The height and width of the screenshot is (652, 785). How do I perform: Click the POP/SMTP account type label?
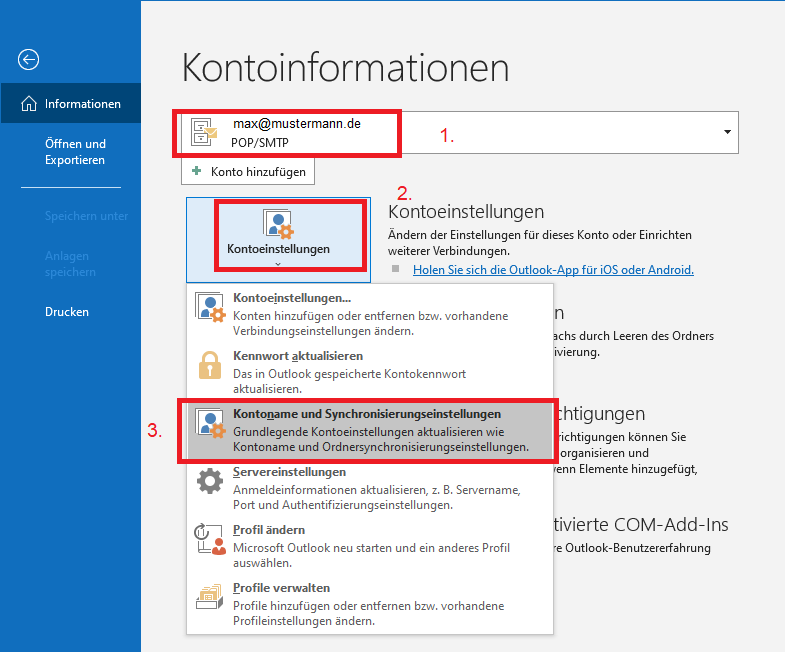(260, 143)
